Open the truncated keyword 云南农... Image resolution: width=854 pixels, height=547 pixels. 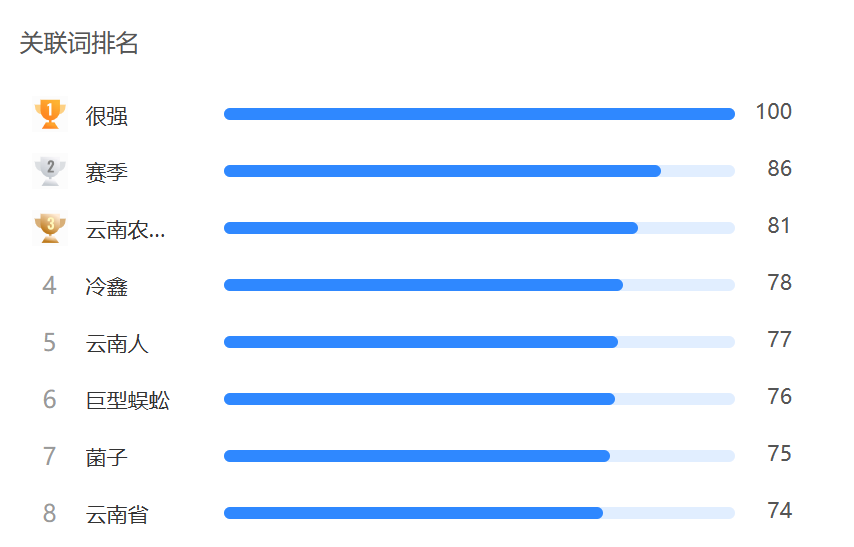coord(125,230)
